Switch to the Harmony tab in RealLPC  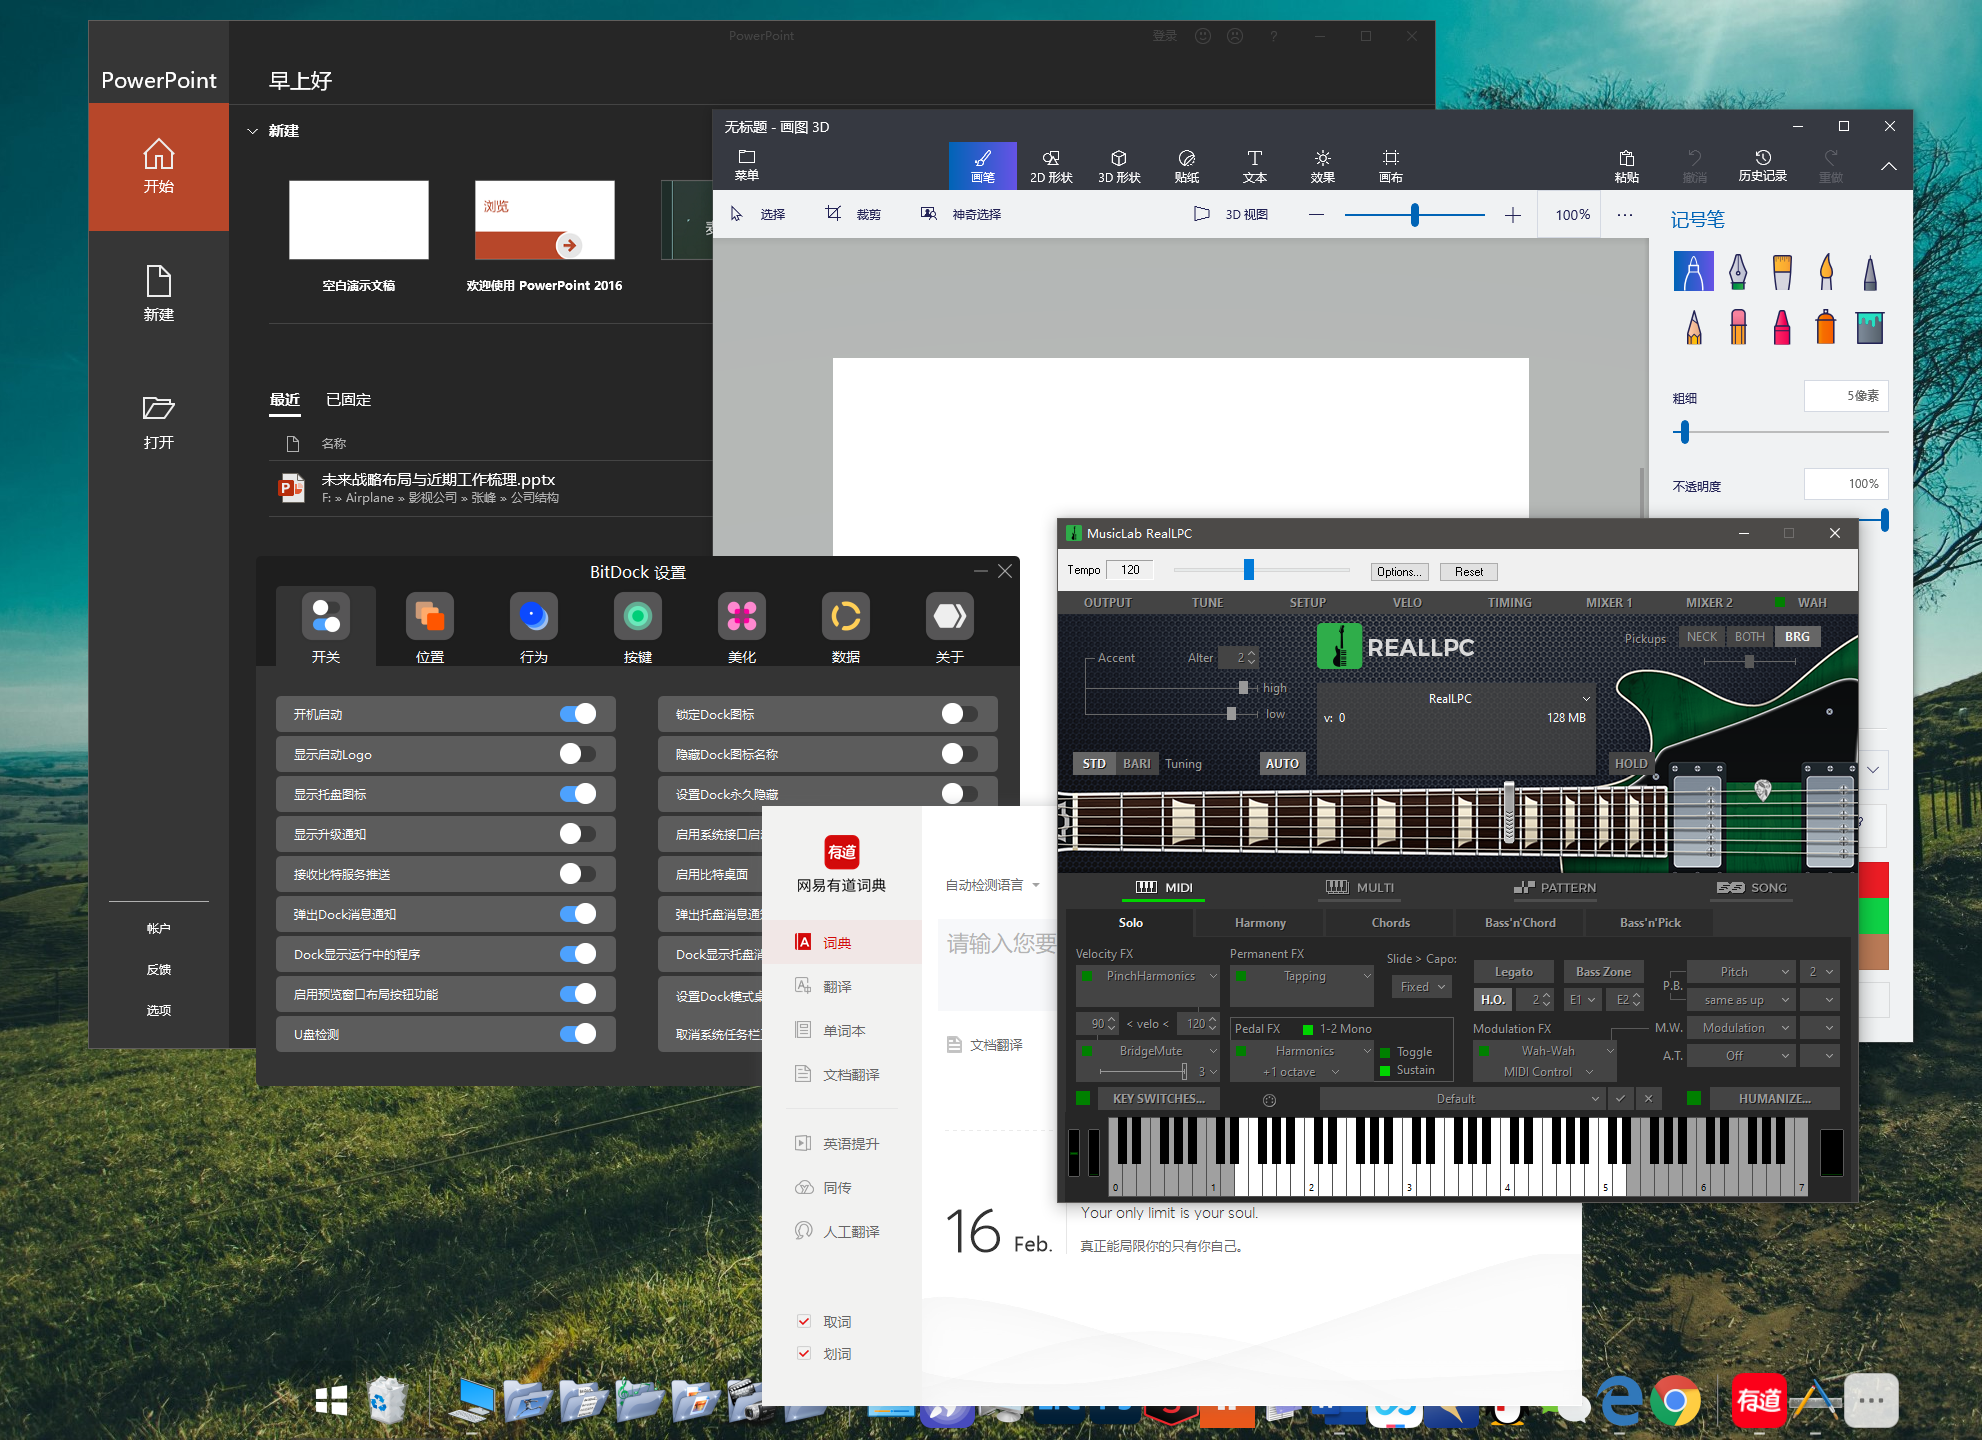pos(1260,923)
